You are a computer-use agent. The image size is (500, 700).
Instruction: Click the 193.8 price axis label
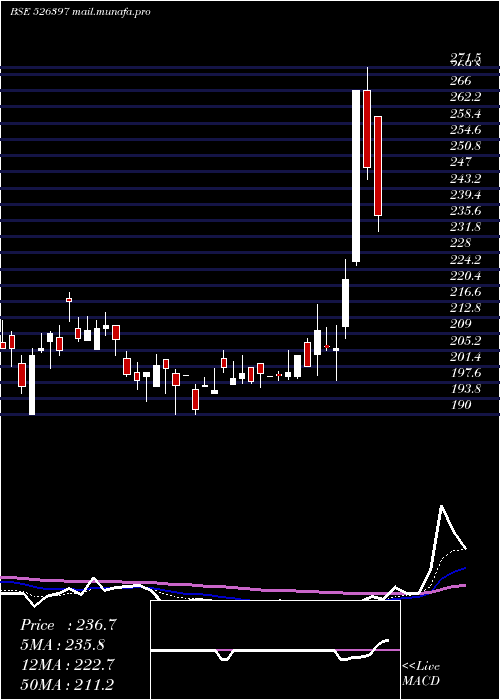(x=466, y=389)
